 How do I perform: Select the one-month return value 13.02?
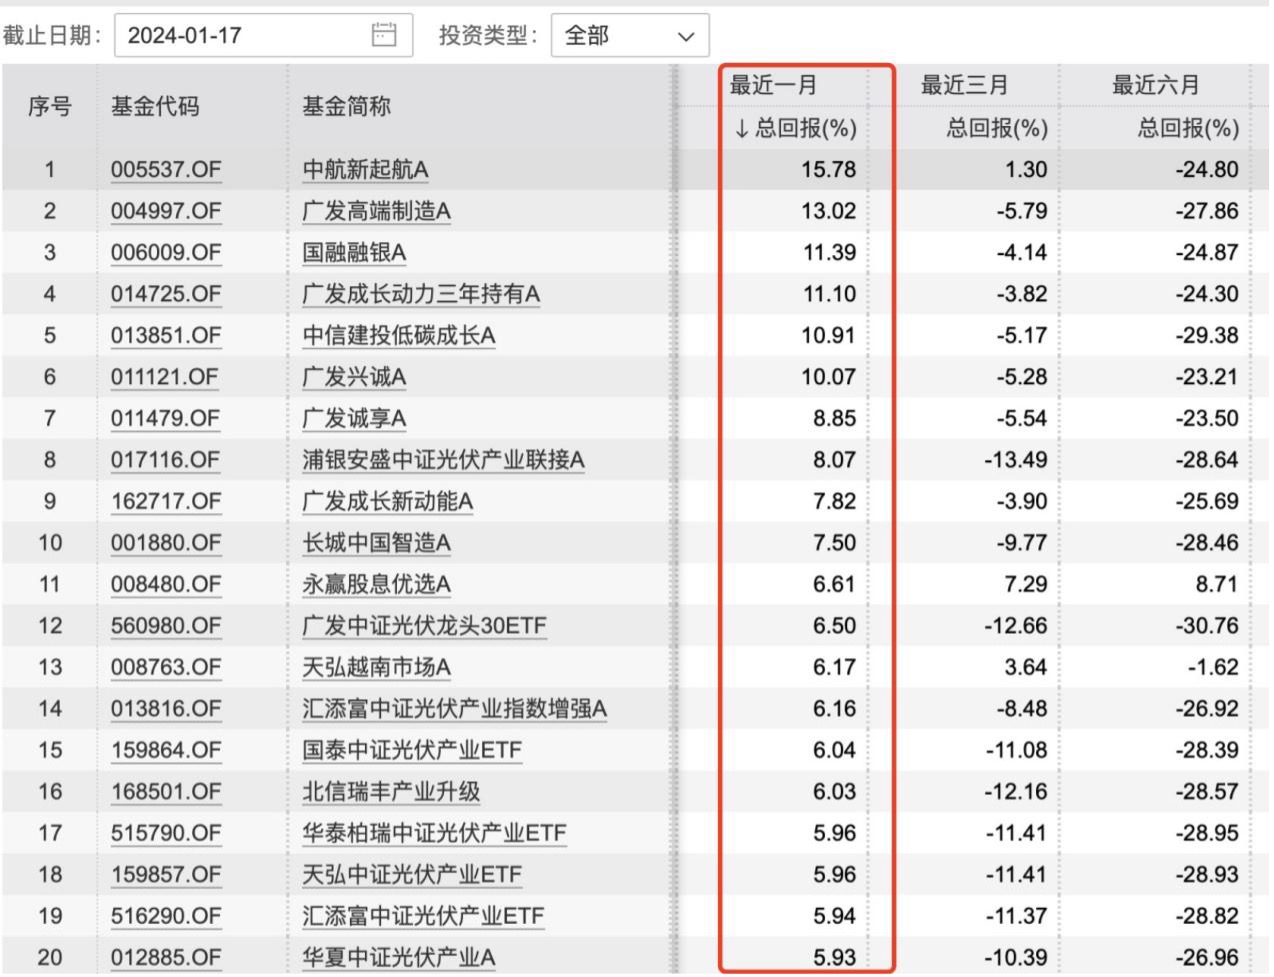point(829,211)
